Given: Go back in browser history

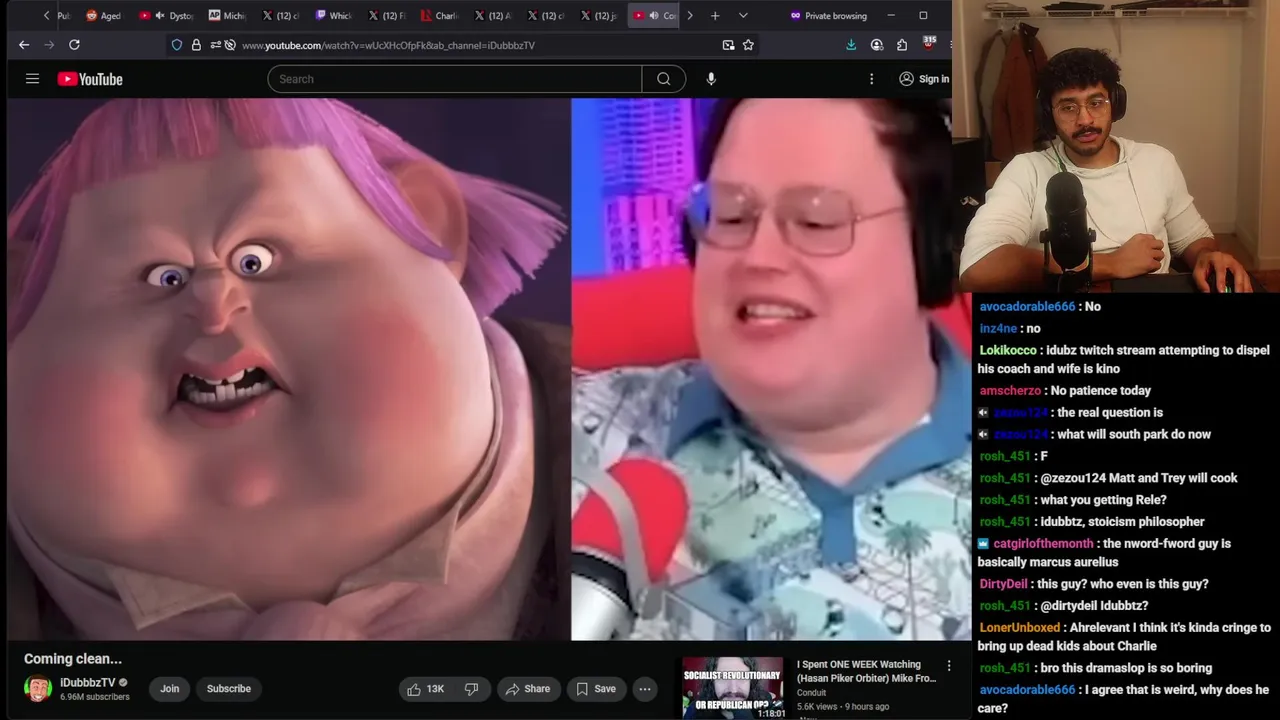Looking at the screenshot, I should tap(24, 45).
